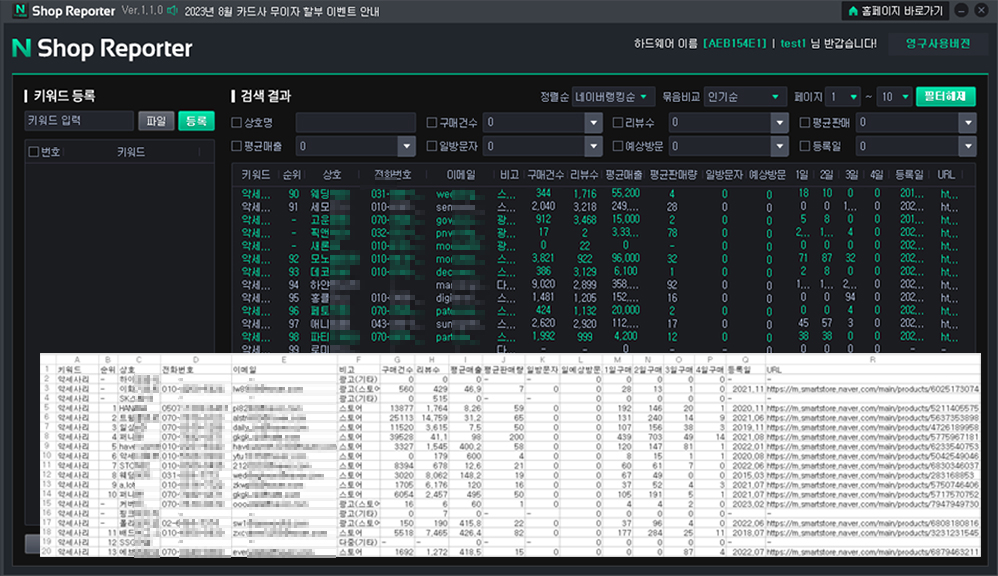Click review count 3,468 cell
This screenshot has width=998, height=576.
[x=584, y=220]
